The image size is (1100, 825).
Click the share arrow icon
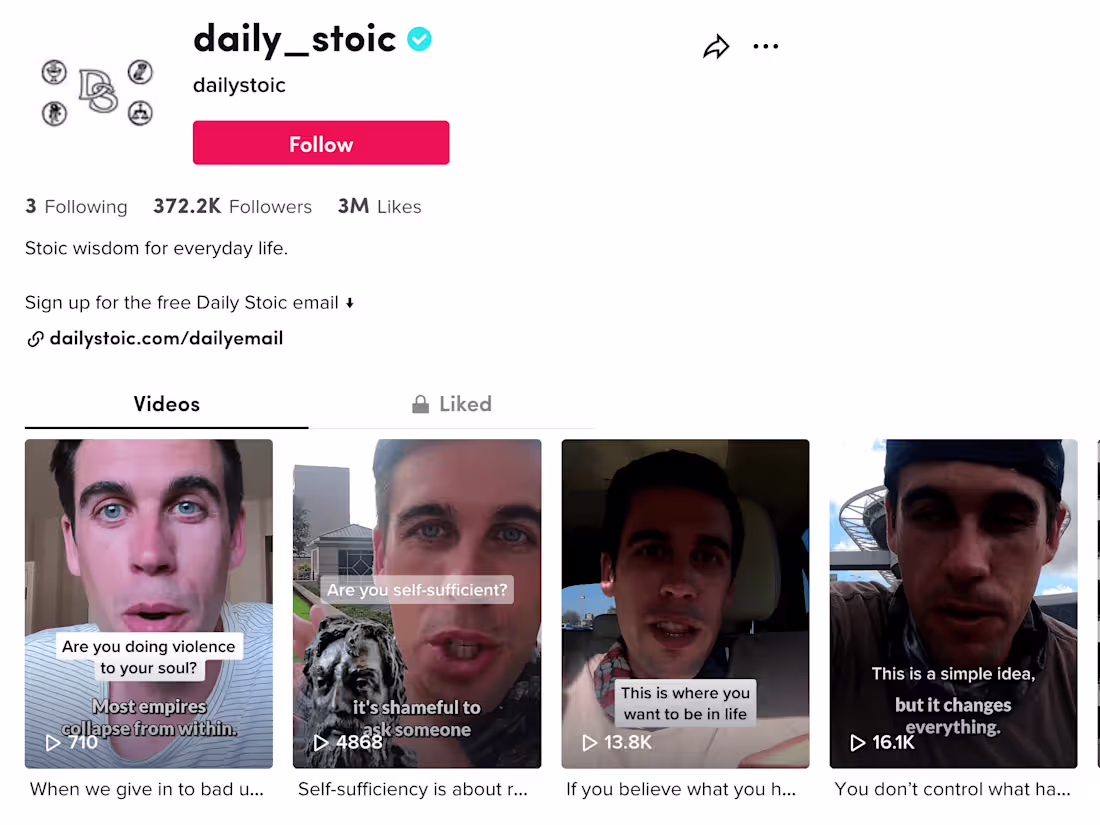click(x=716, y=46)
